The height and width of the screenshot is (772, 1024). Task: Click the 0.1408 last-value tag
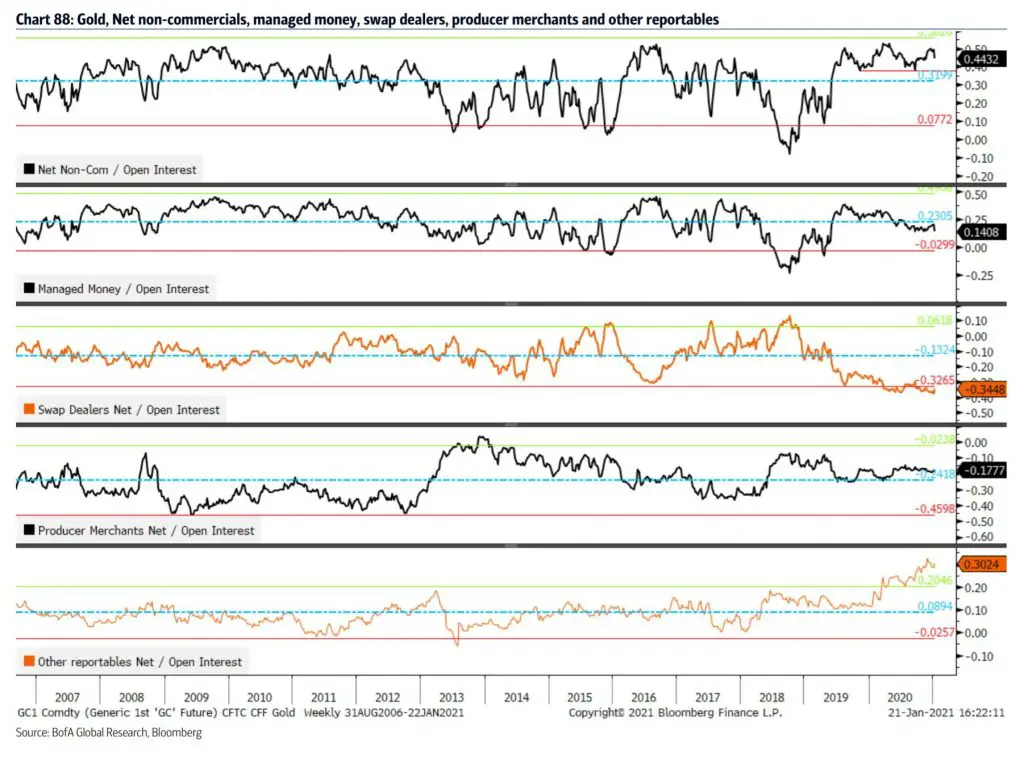(x=981, y=232)
